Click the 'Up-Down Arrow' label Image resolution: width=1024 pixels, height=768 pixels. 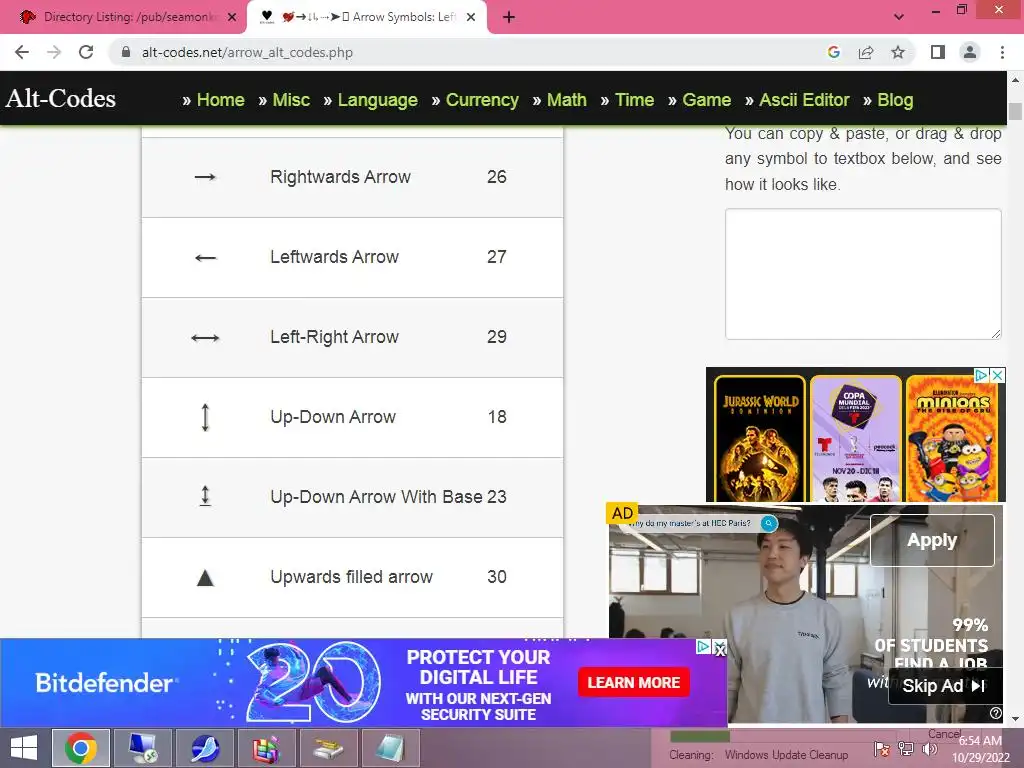(333, 417)
